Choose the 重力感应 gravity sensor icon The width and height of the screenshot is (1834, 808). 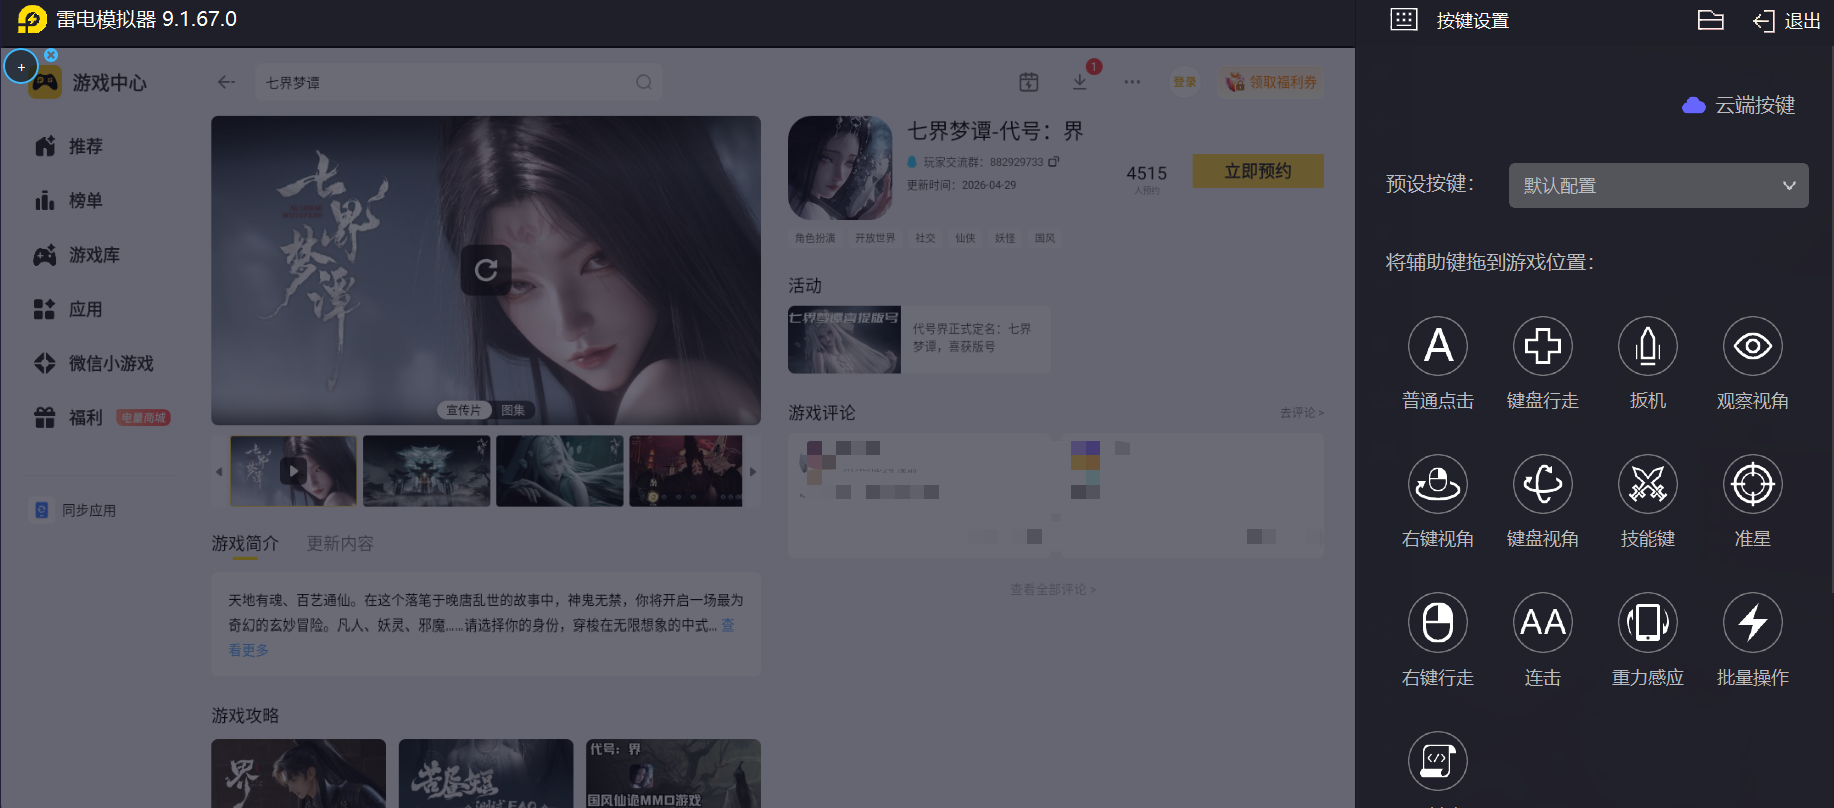point(1647,622)
